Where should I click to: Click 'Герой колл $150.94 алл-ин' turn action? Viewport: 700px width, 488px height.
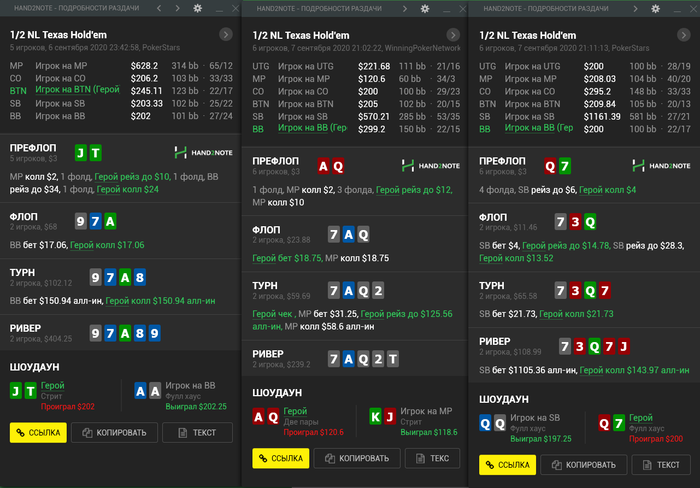[x=160, y=301]
